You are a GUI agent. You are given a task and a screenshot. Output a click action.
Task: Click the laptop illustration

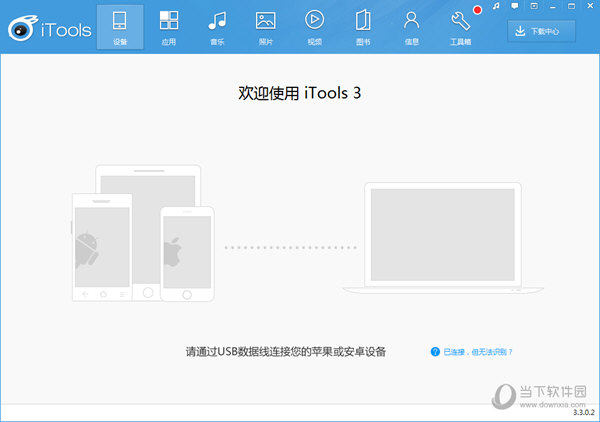pyautogui.click(x=443, y=238)
